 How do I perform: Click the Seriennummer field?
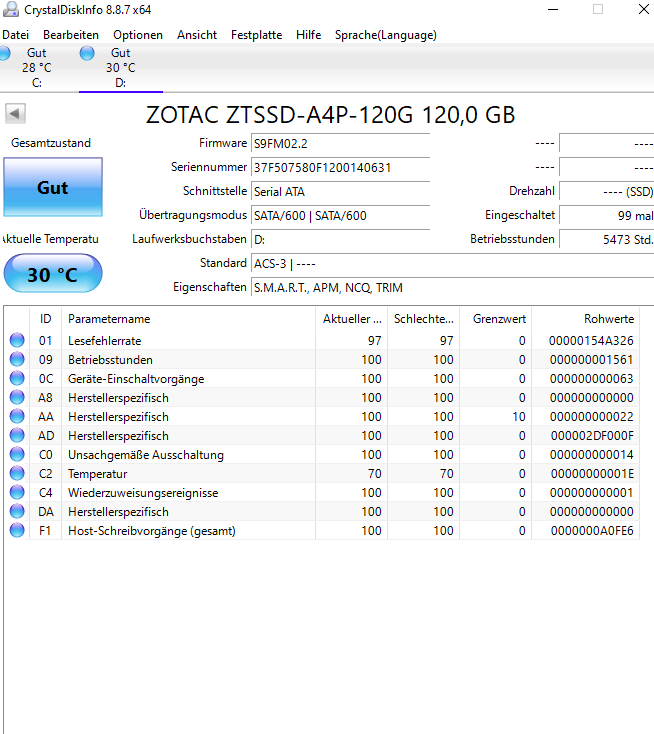pos(340,168)
